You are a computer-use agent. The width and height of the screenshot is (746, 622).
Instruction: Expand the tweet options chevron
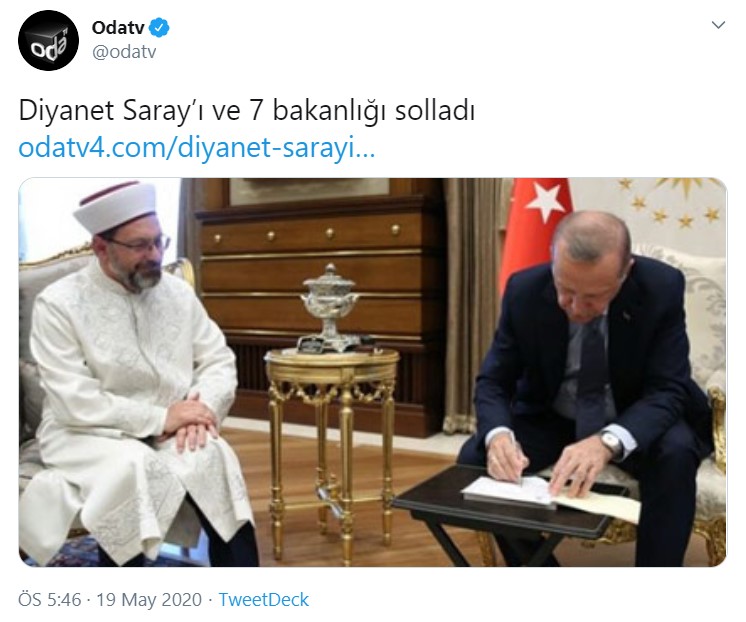pyautogui.click(x=718, y=25)
